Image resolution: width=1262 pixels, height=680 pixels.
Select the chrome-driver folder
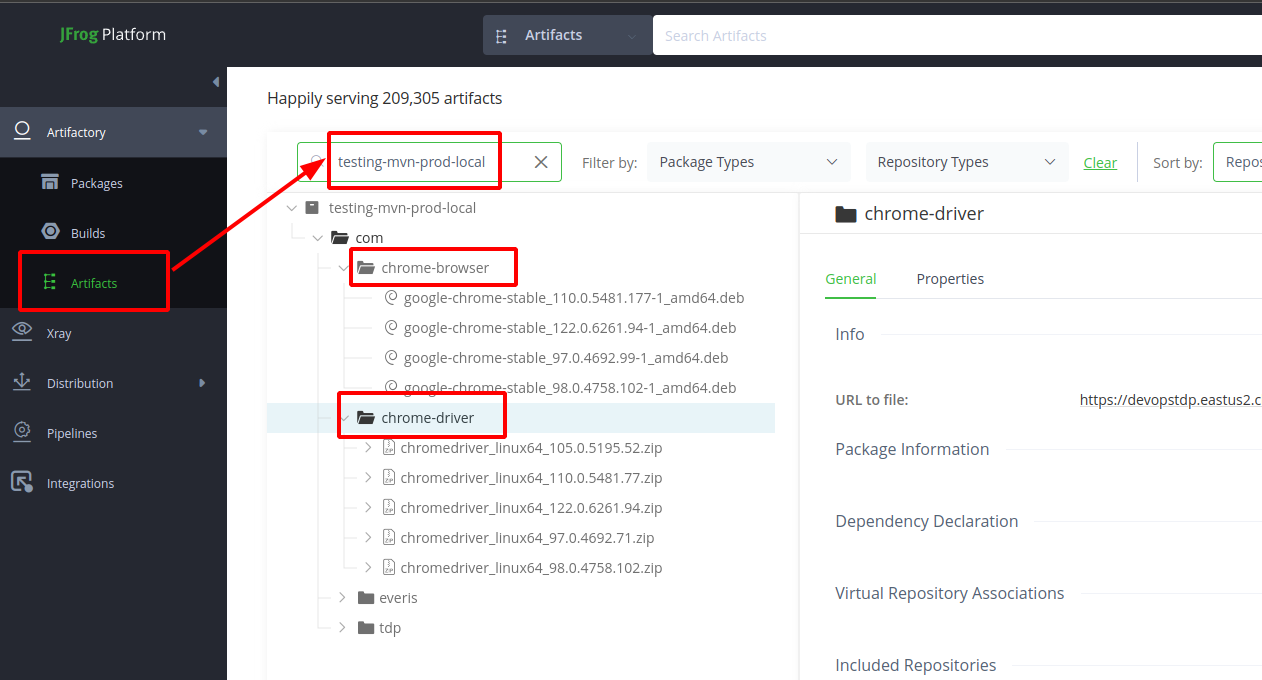coord(428,418)
